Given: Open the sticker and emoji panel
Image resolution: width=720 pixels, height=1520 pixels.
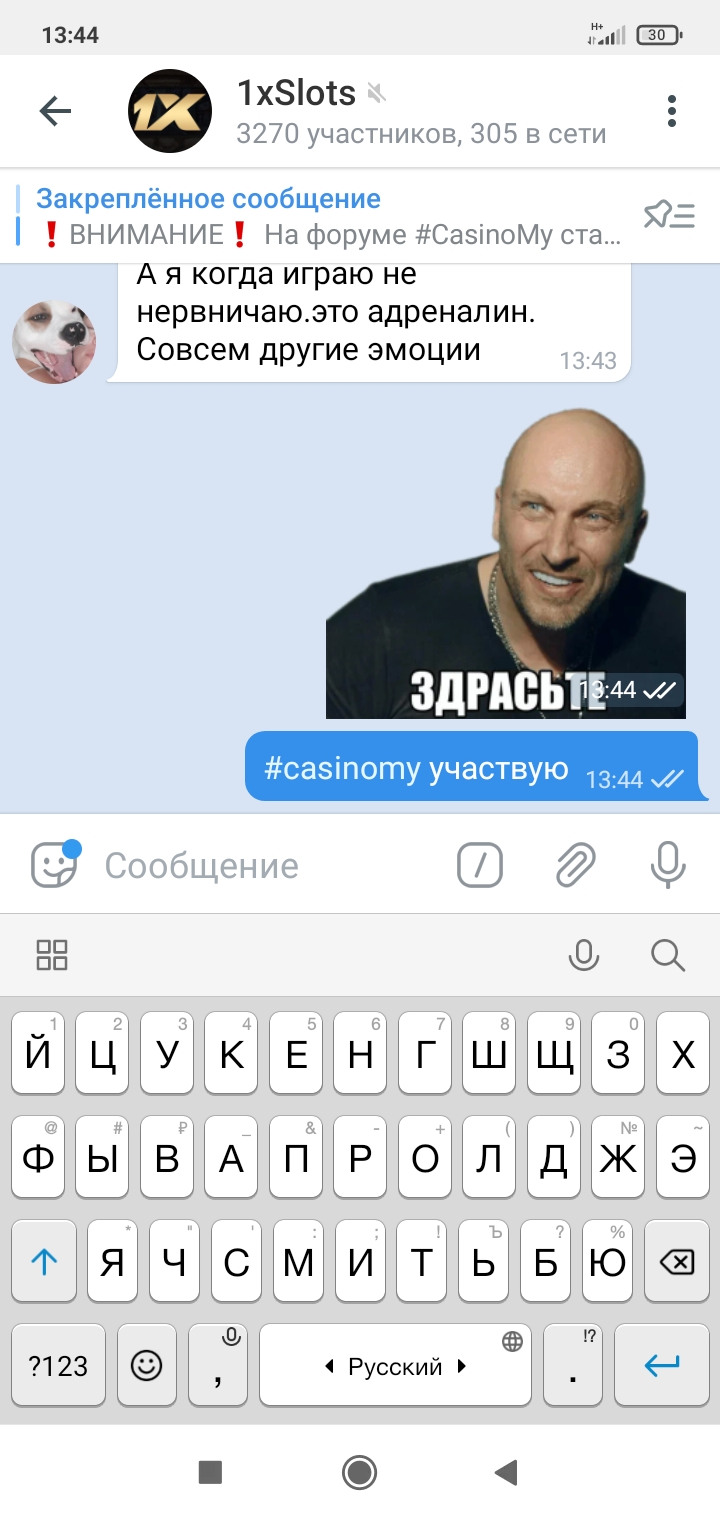Looking at the screenshot, I should 54,864.
